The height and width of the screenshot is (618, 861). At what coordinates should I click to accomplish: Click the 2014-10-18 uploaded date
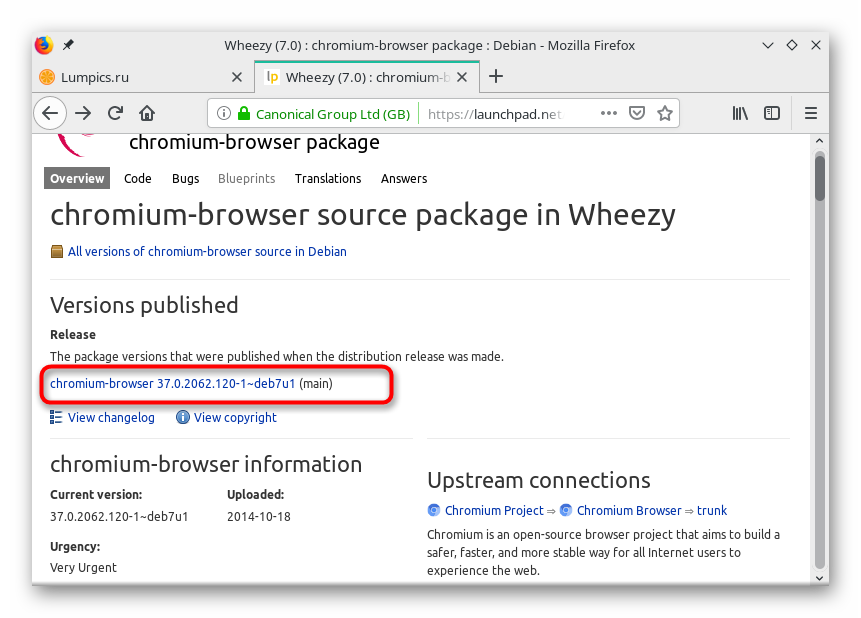pyautogui.click(x=259, y=516)
